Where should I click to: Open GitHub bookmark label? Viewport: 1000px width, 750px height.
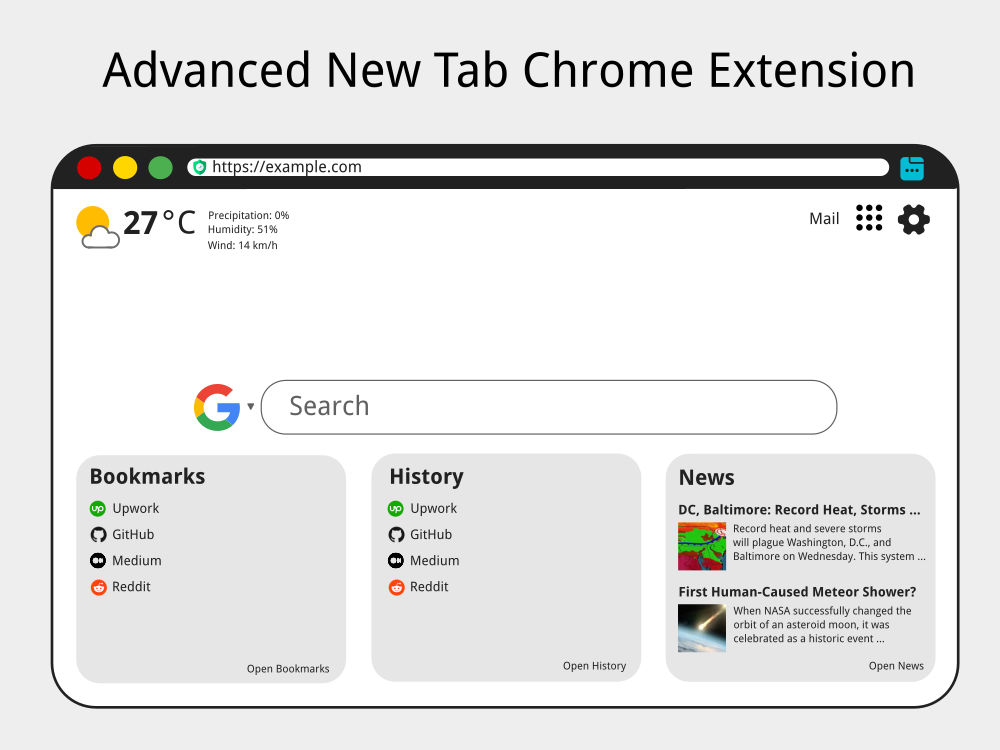[x=133, y=534]
